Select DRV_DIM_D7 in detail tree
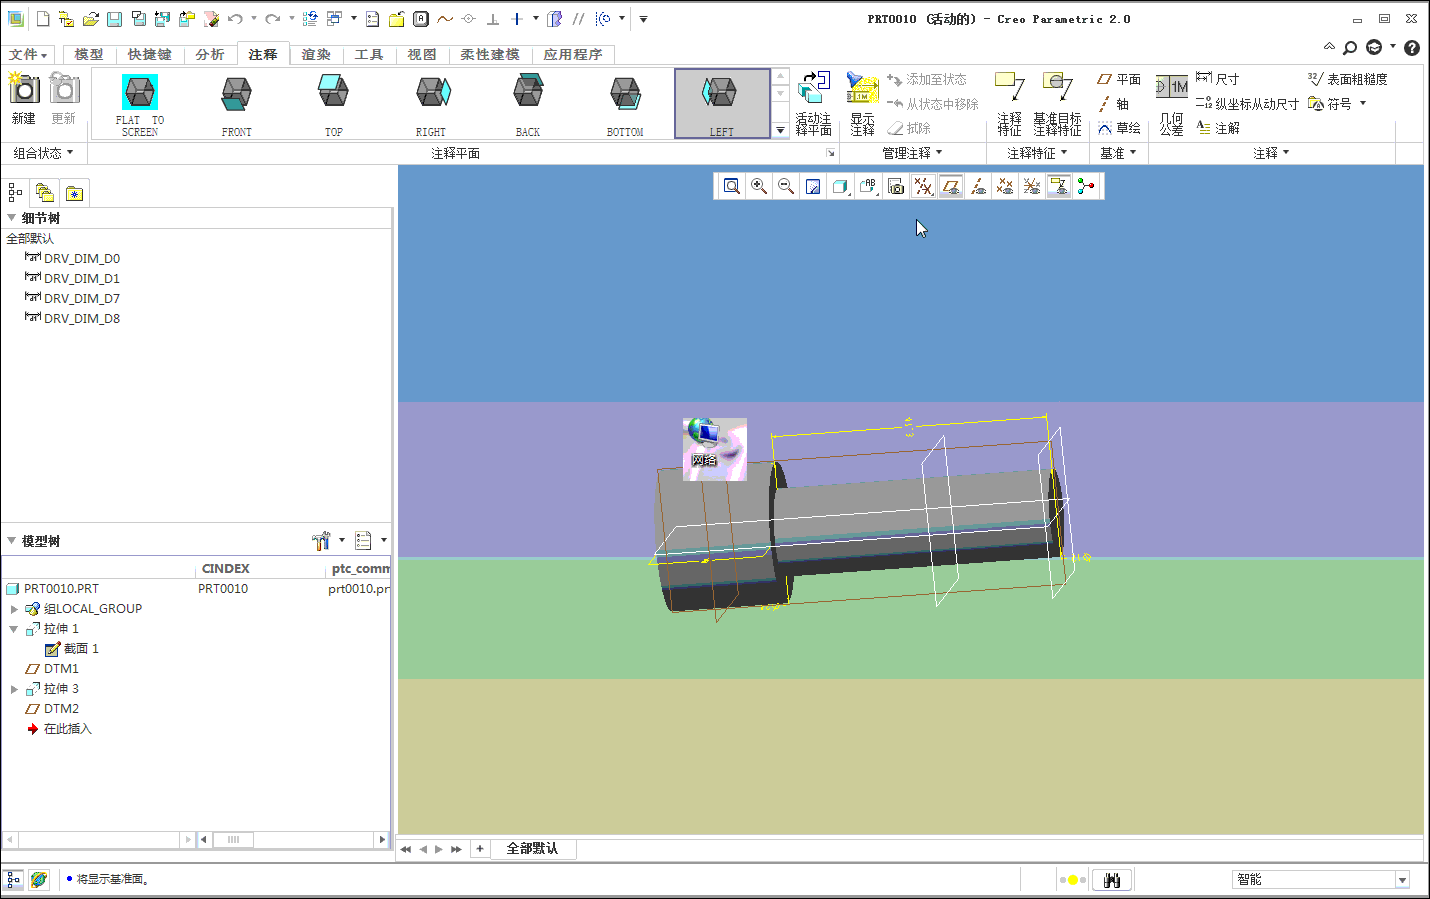1430x899 pixels. [x=72, y=298]
